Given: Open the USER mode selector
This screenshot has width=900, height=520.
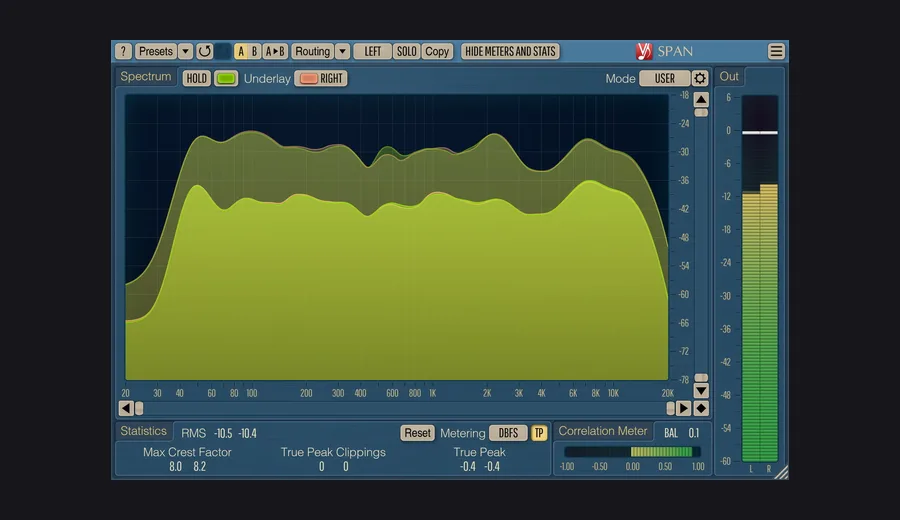Looking at the screenshot, I should [x=665, y=78].
